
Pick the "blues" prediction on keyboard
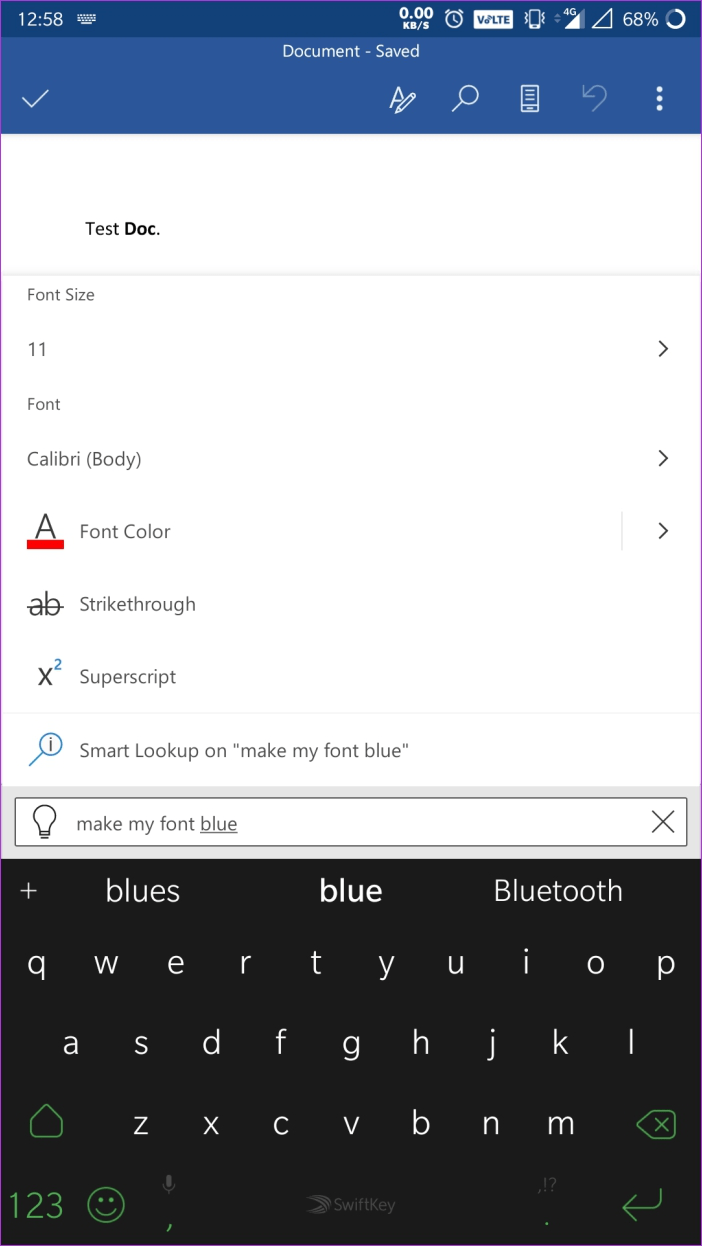(142, 890)
